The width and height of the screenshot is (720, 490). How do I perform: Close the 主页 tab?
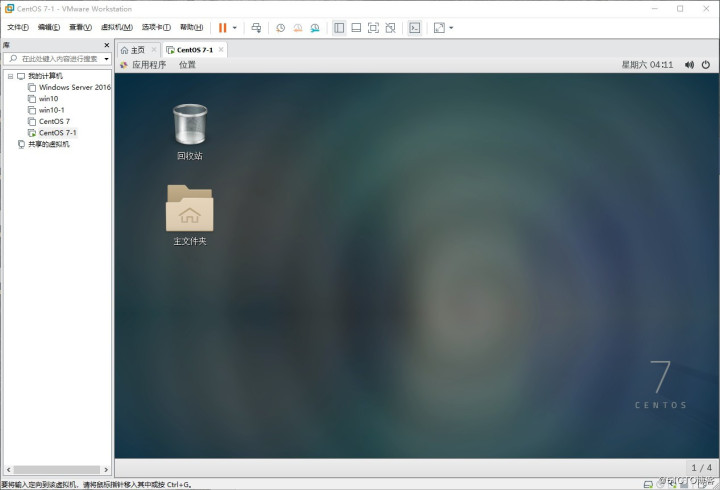[154, 50]
